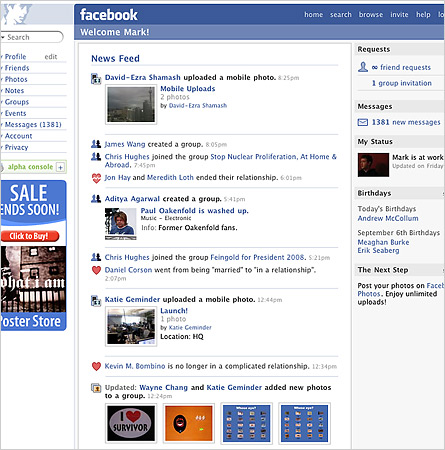Image resolution: width=445 pixels, height=450 pixels.
Task: Open the Search box dropdown arrow
Action: coord(3,37)
